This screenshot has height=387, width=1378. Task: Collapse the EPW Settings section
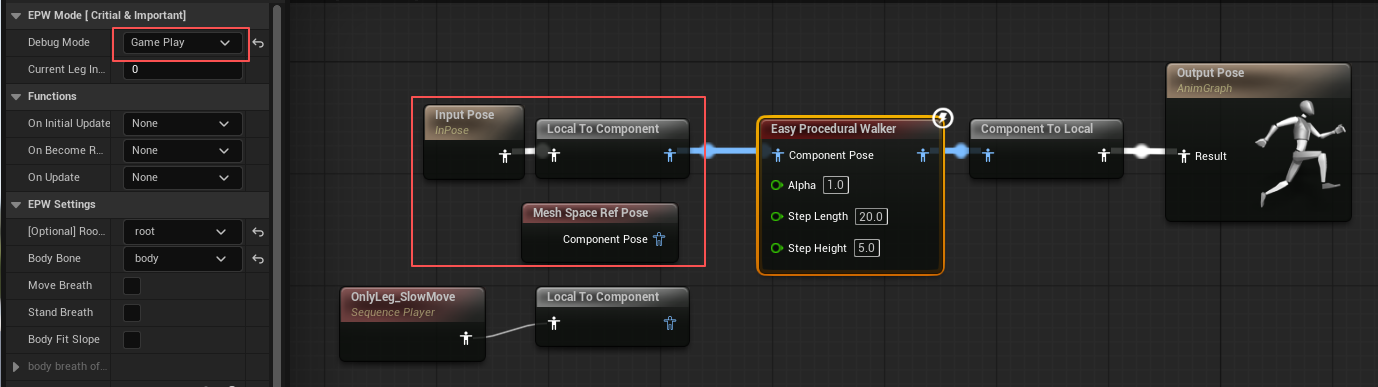[15, 204]
